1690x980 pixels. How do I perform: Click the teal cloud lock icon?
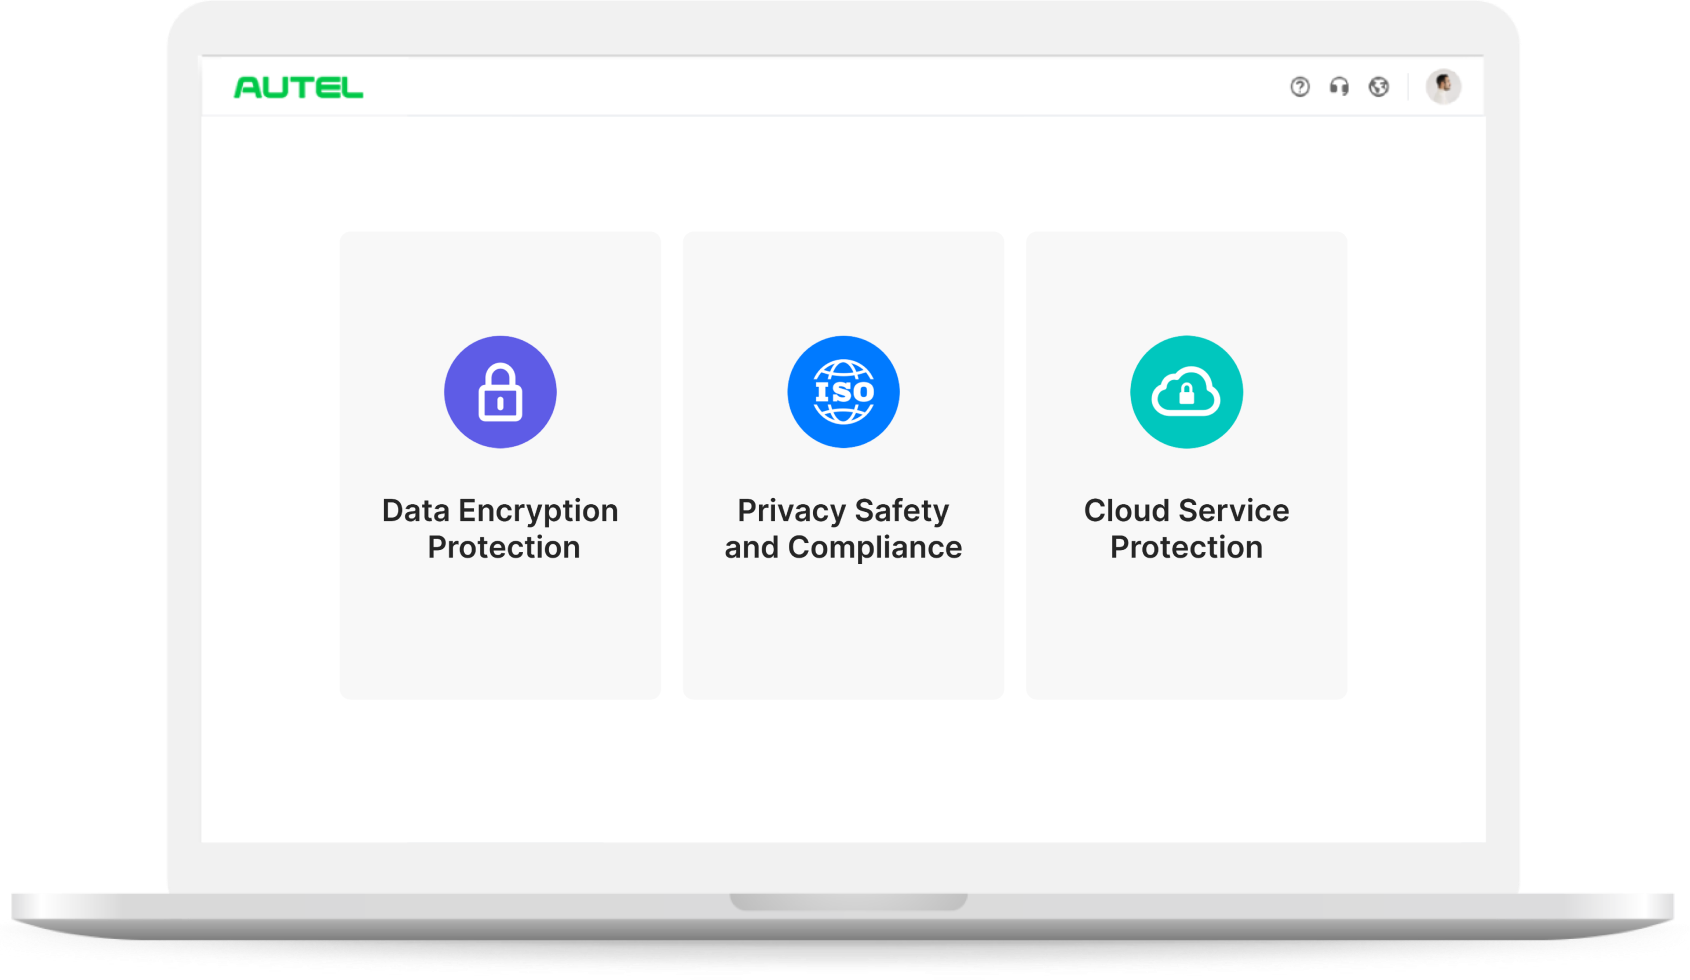[1186, 392]
